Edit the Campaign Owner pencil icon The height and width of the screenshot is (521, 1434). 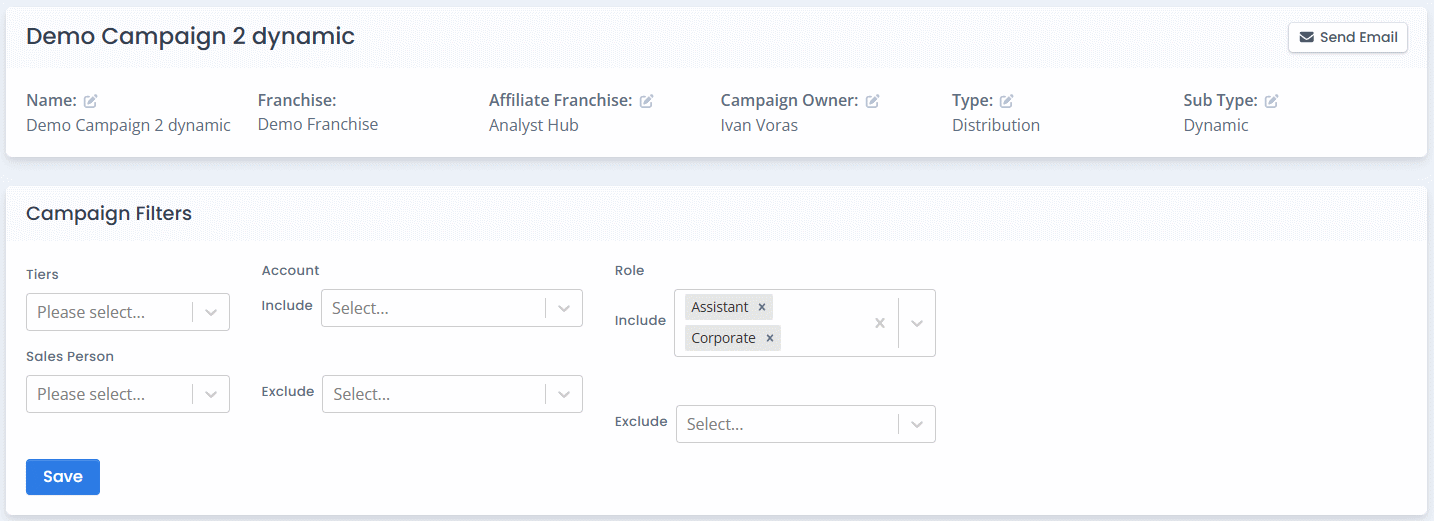coord(873,101)
